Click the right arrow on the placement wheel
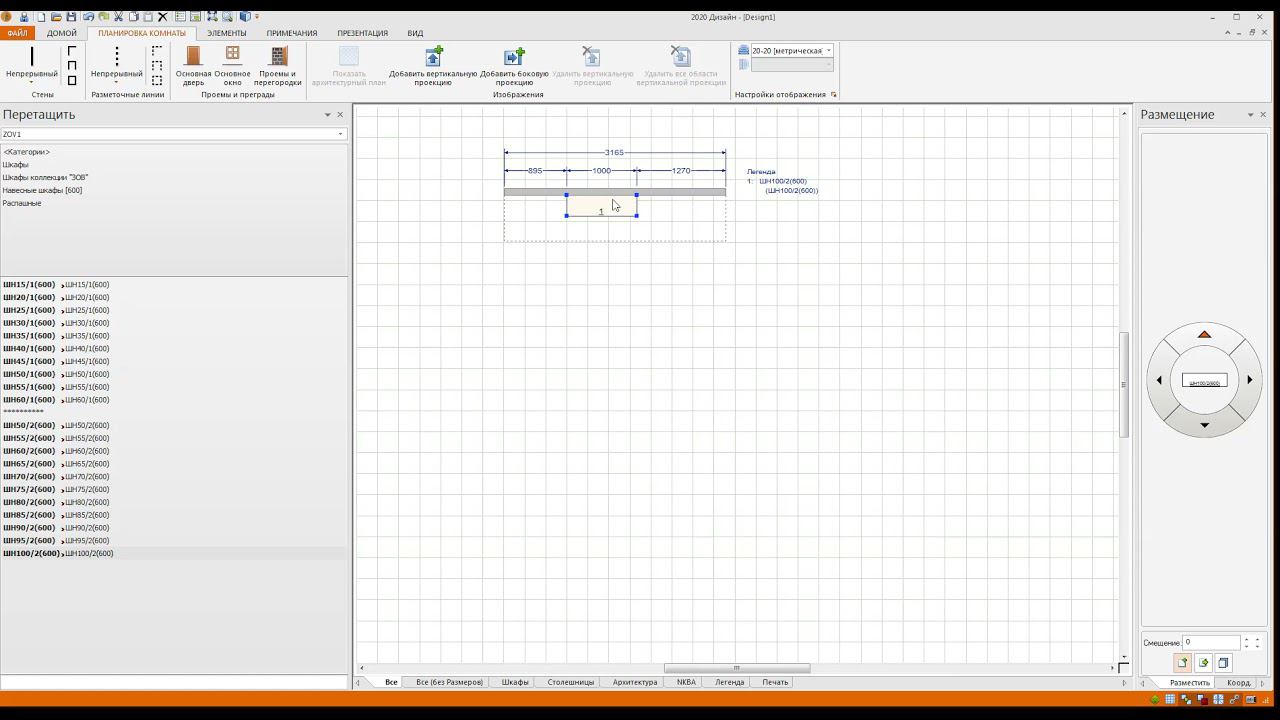 pyautogui.click(x=1250, y=380)
